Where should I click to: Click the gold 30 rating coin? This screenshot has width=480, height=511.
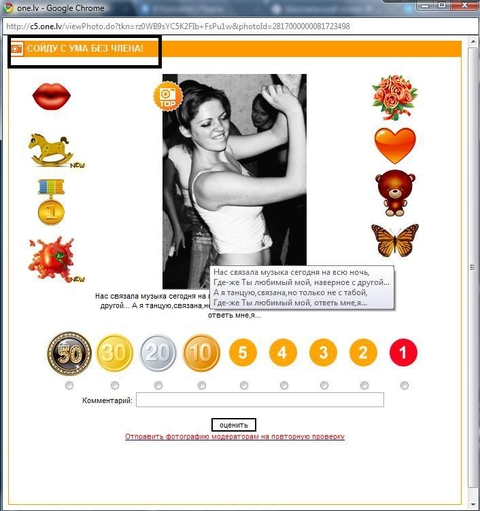tap(115, 353)
